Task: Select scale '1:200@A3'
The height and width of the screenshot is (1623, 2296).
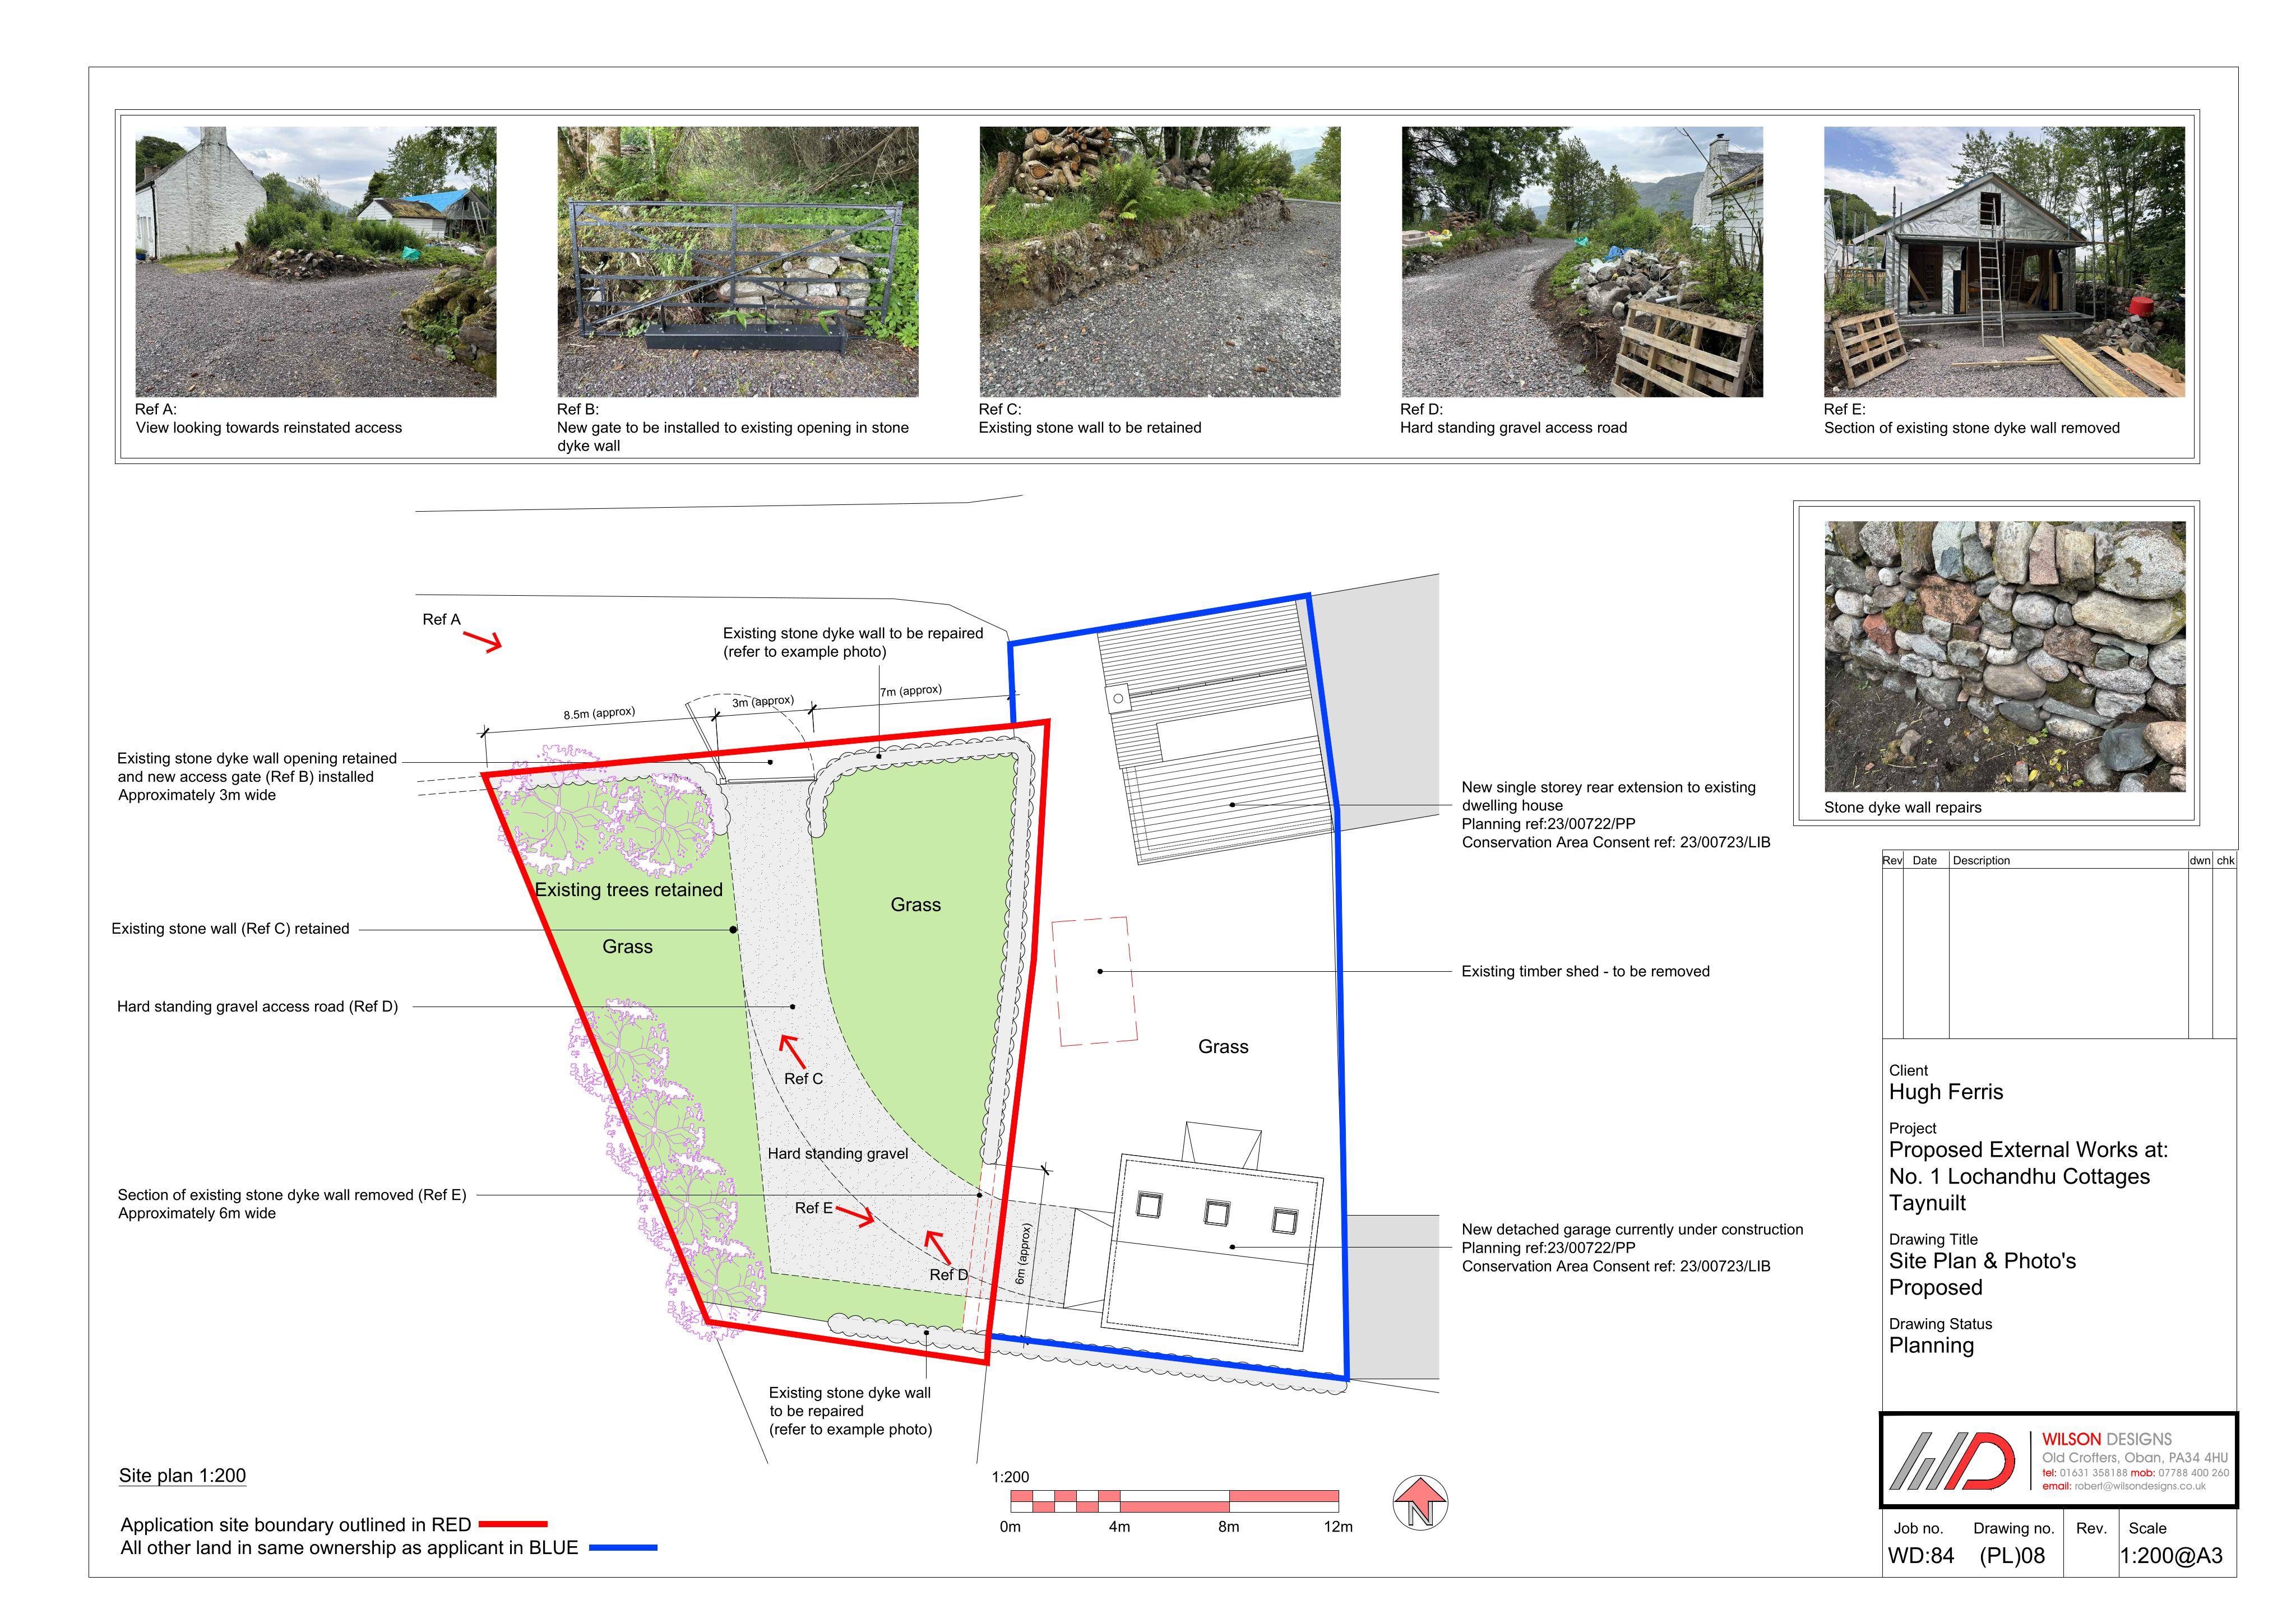Action: click(2172, 1556)
